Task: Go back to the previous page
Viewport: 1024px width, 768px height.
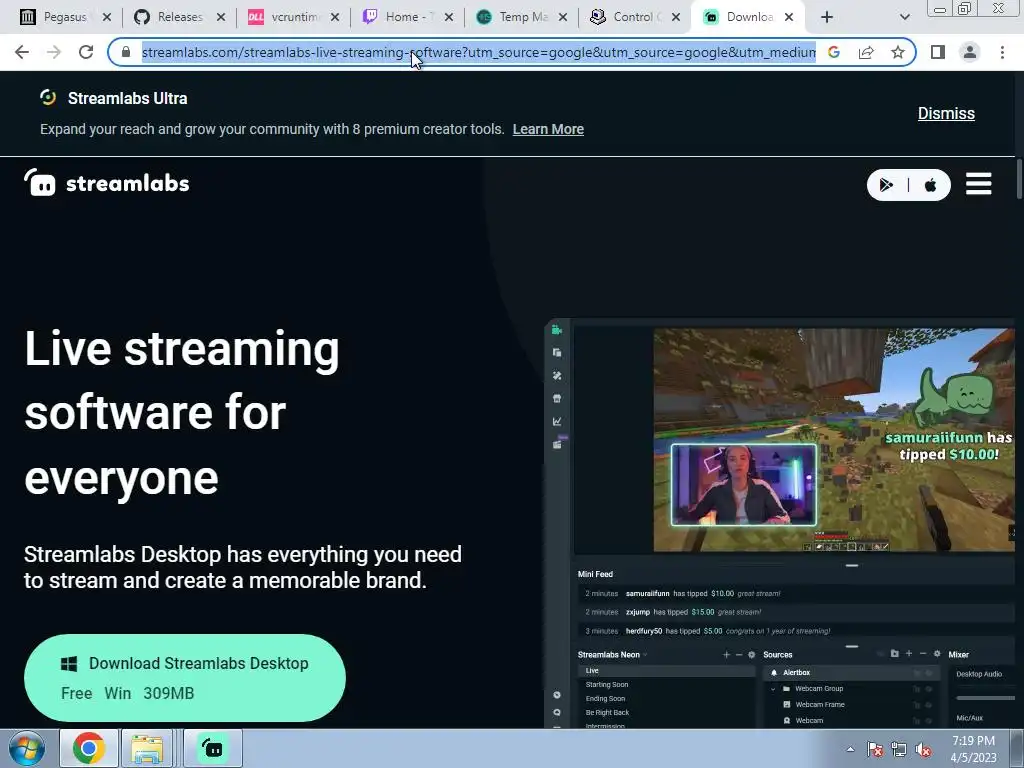Action: pyautogui.click(x=22, y=52)
